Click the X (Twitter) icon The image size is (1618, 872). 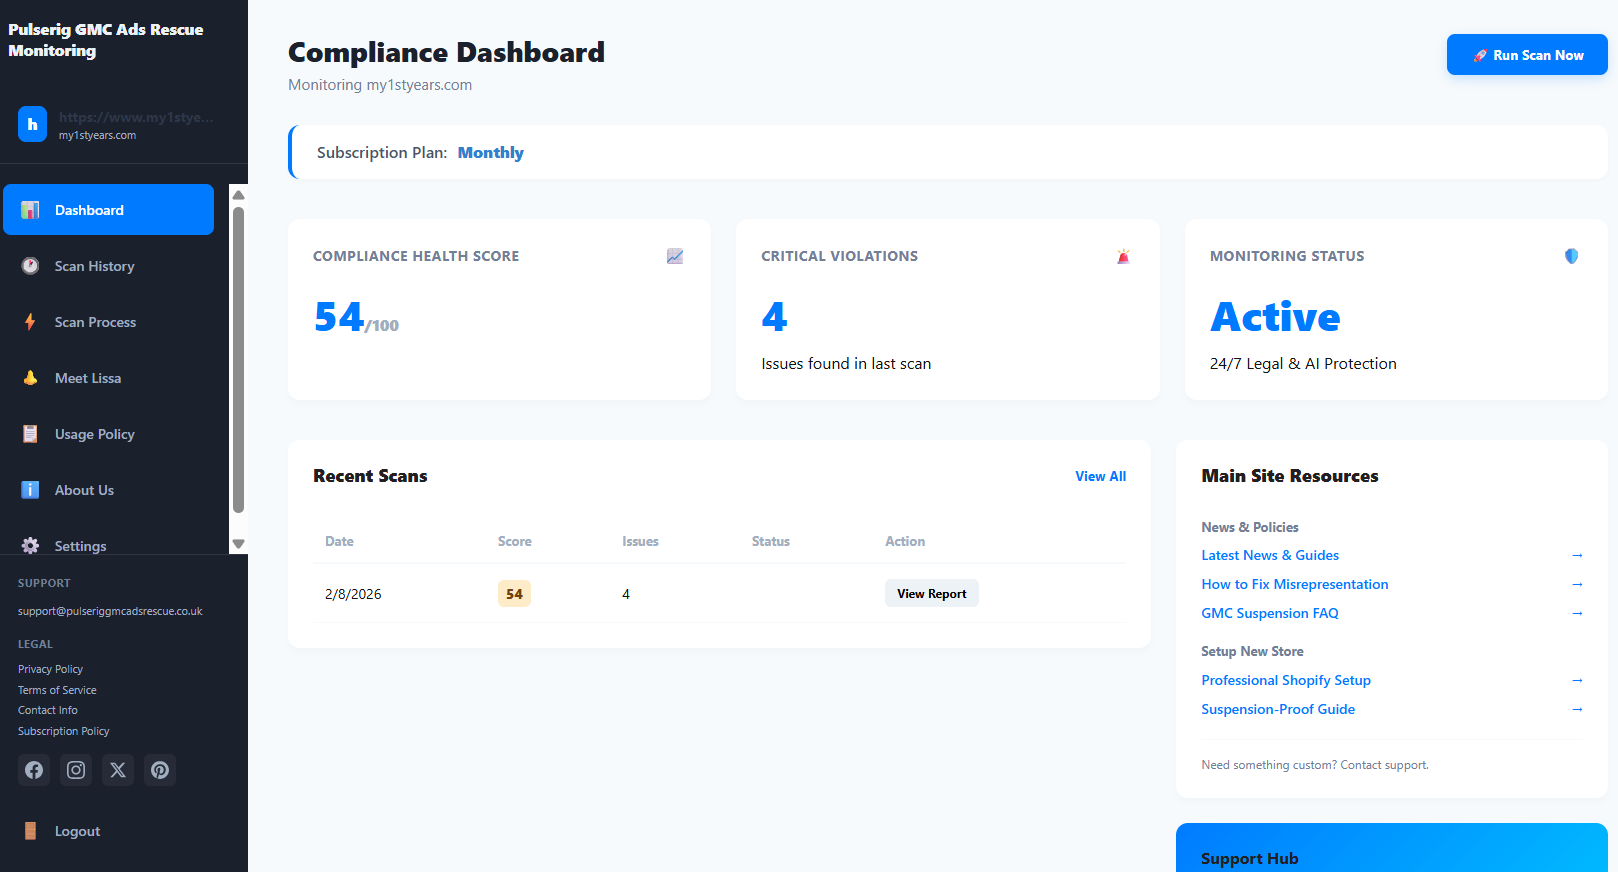click(x=118, y=770)
